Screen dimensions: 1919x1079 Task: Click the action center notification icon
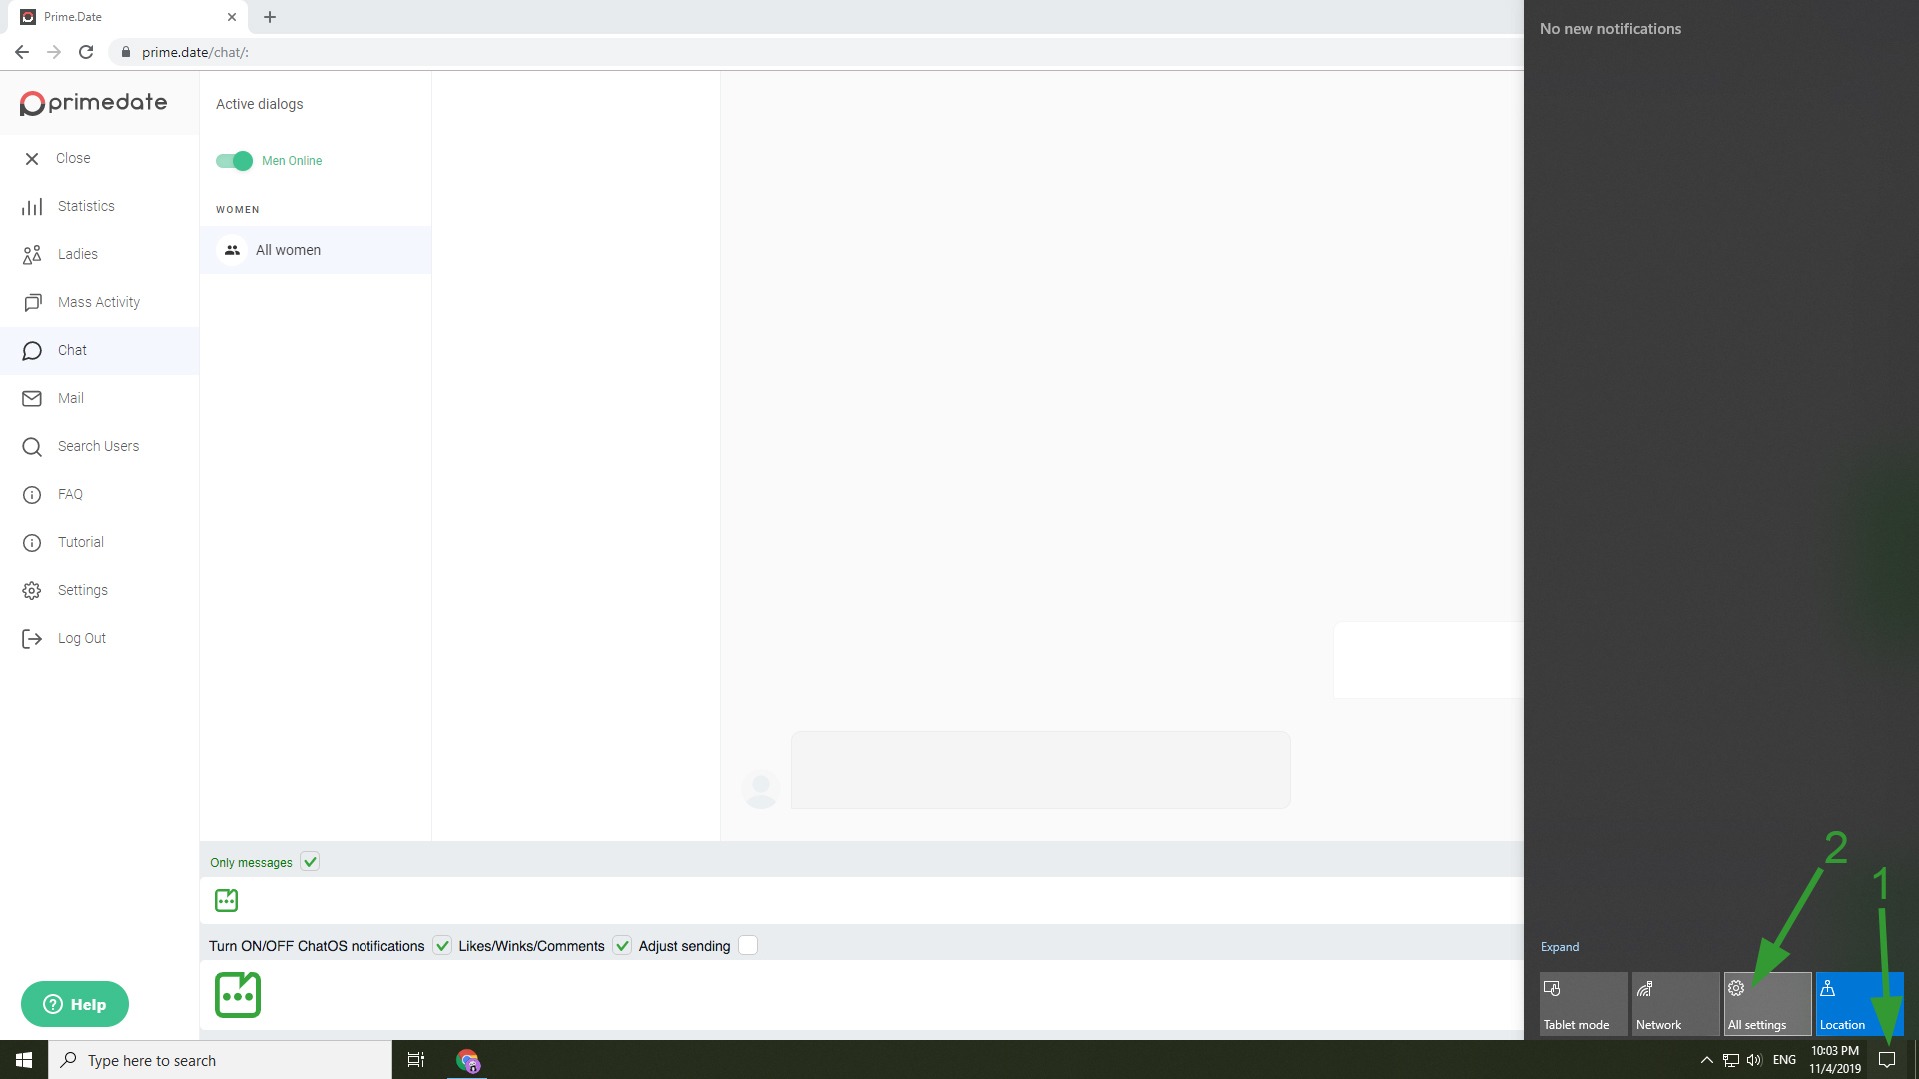1887,1060
